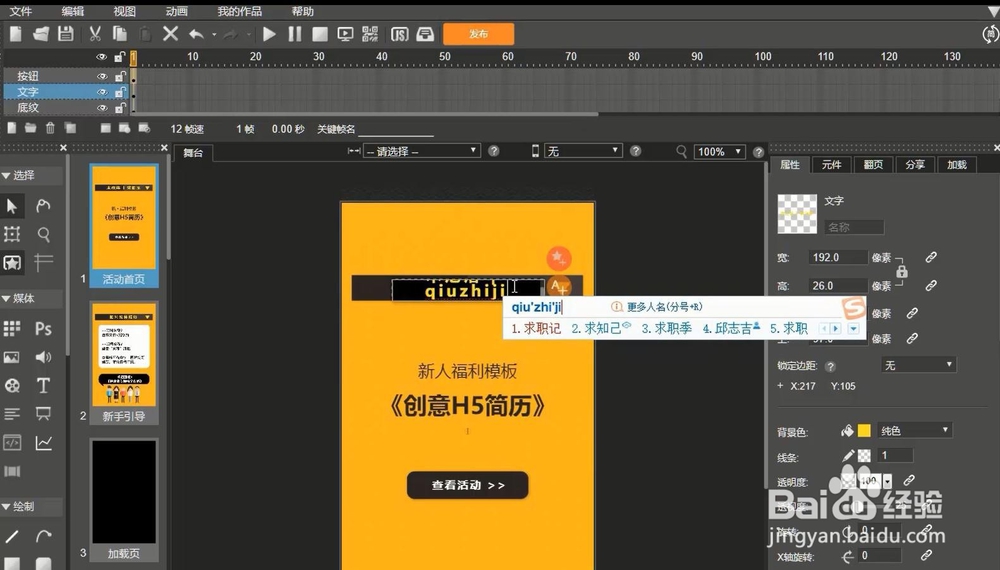Select the Ps import tool
Viewport: 1000px width, 570px height.
43,328
